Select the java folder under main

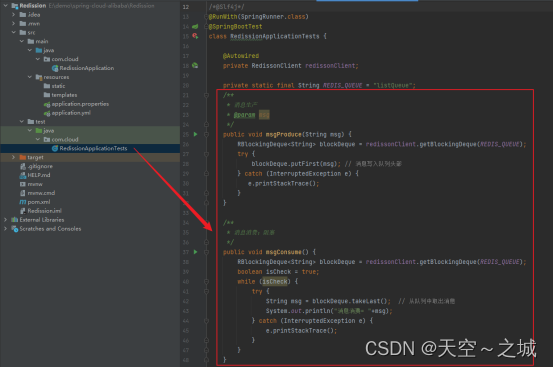[90, 50]
